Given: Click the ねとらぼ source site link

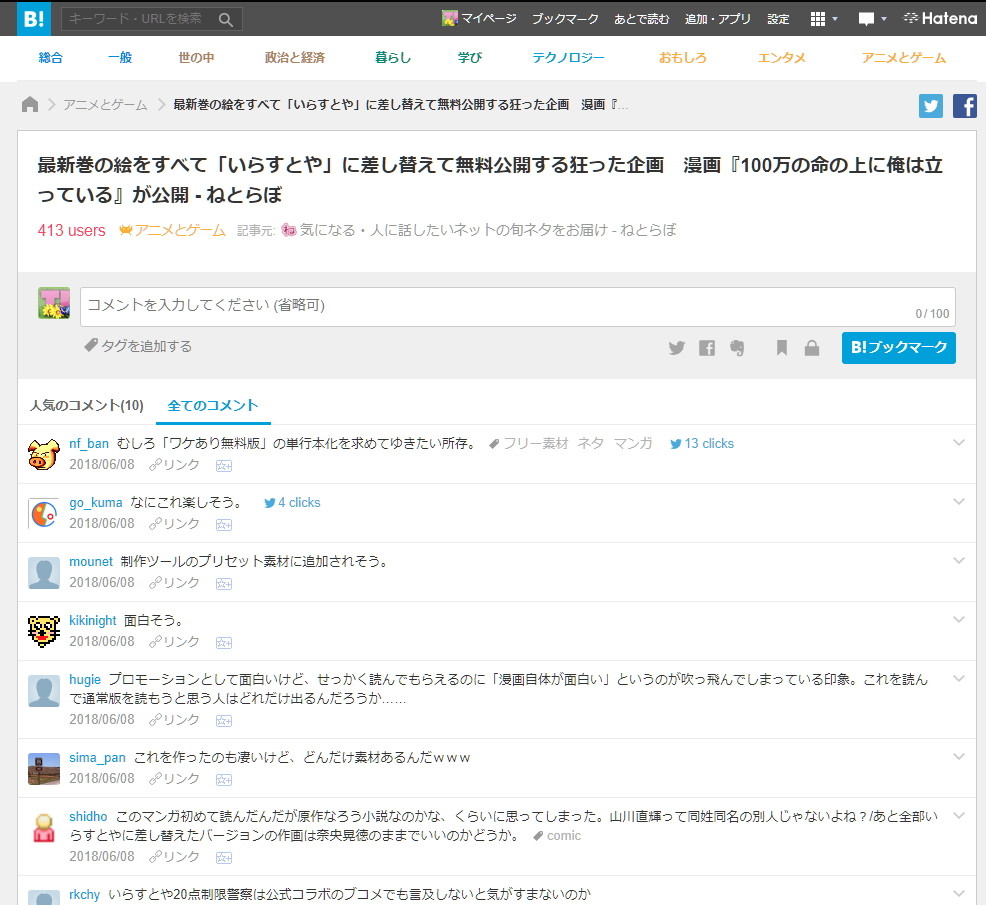Looking at the screenshot, I should tap(479, 230).
